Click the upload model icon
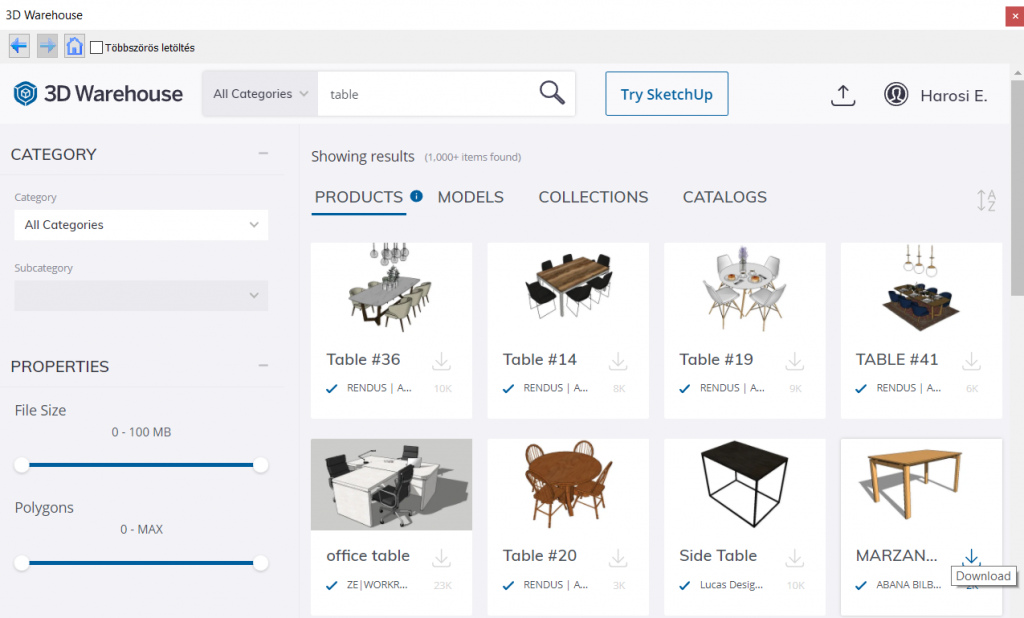Image resolution: width=1024 pixels, height=618 pixels. tap(843, 94)
